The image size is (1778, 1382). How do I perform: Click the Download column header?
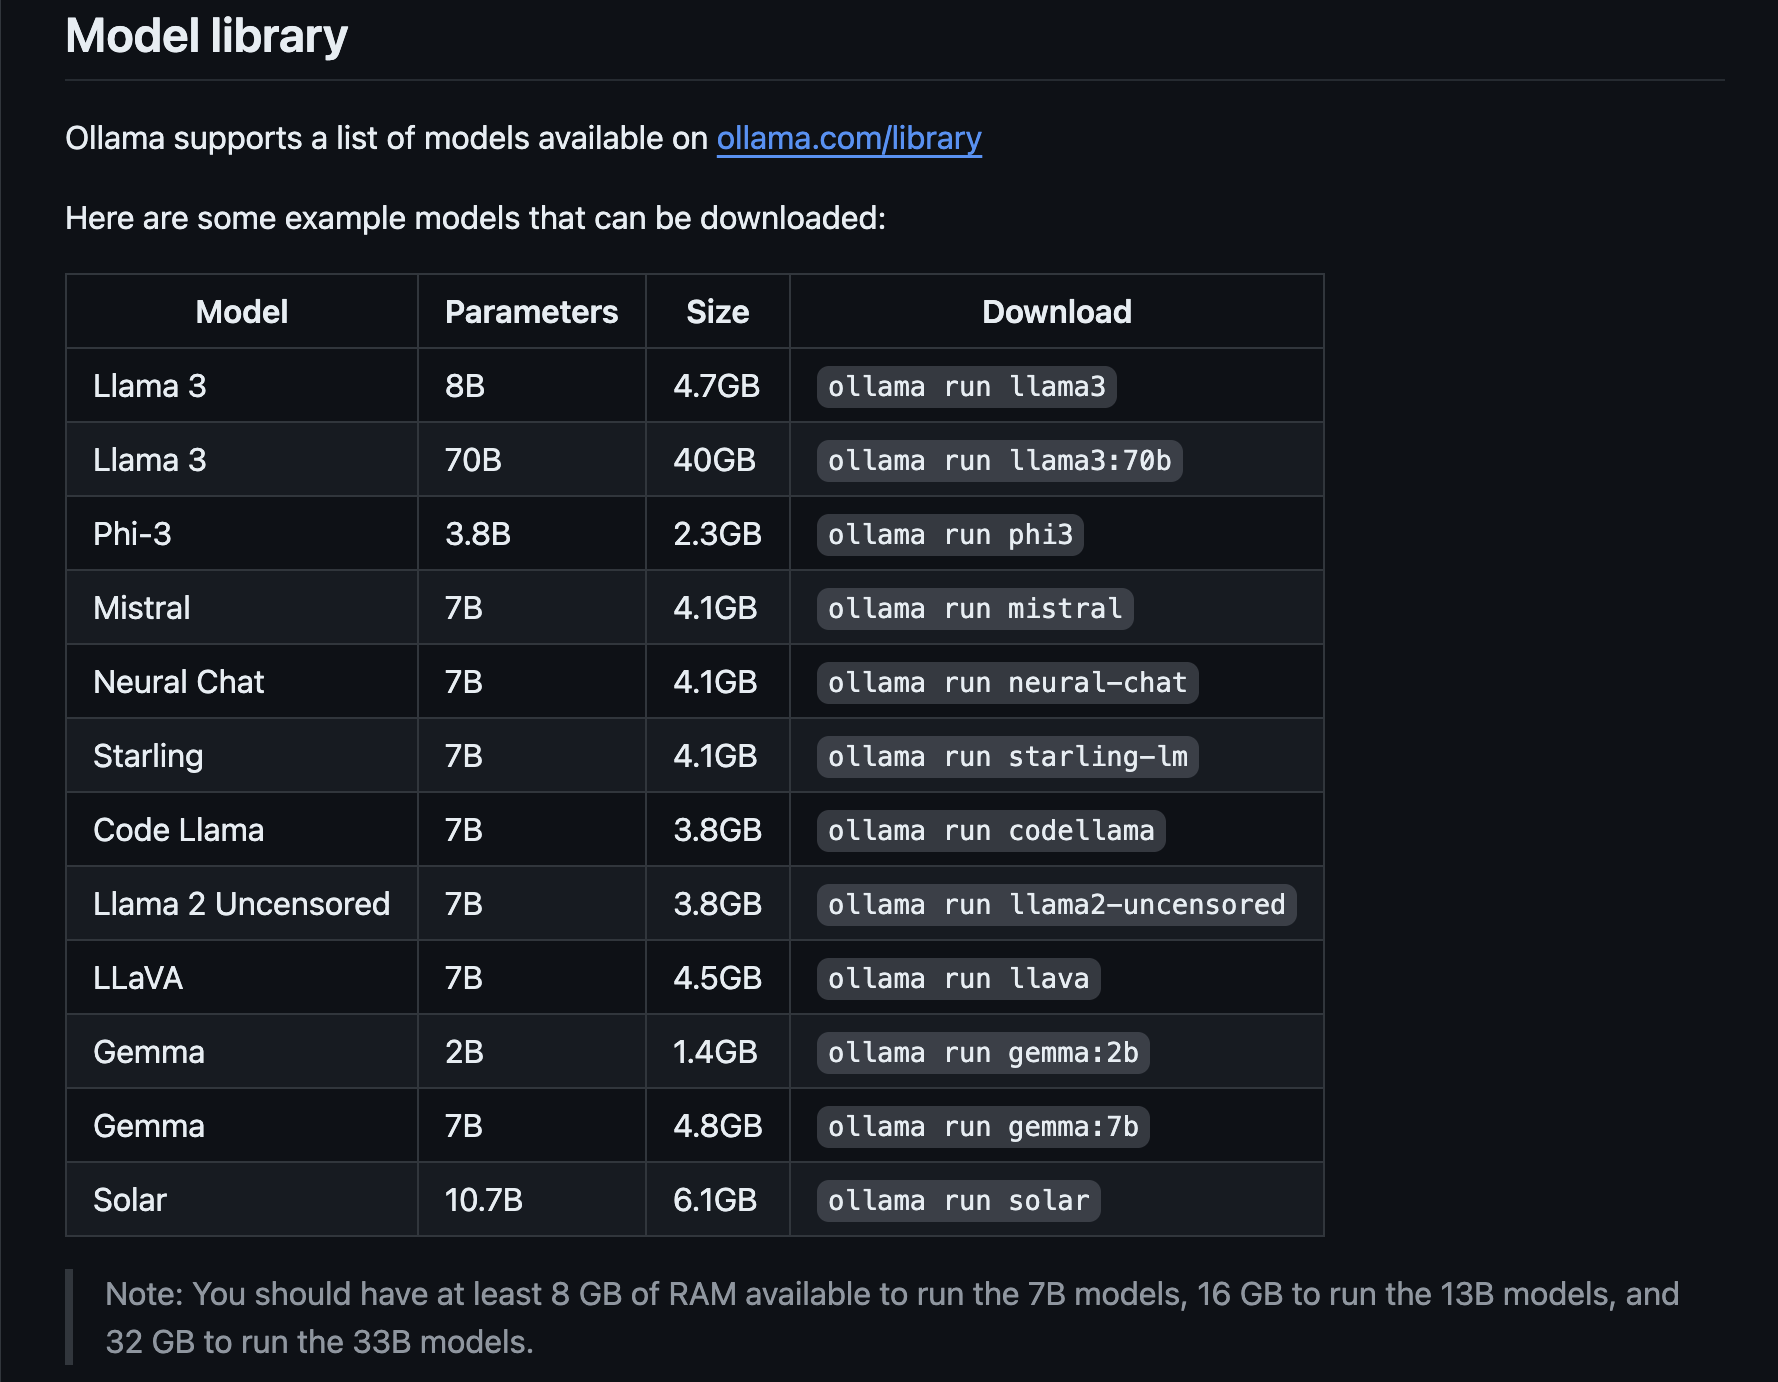pos(1056,312)
